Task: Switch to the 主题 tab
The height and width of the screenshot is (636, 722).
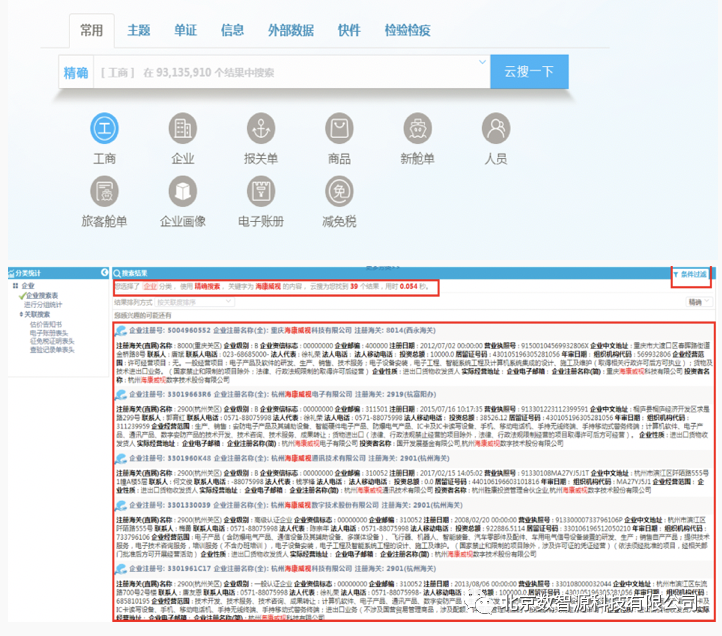Action: click(139, 30)
